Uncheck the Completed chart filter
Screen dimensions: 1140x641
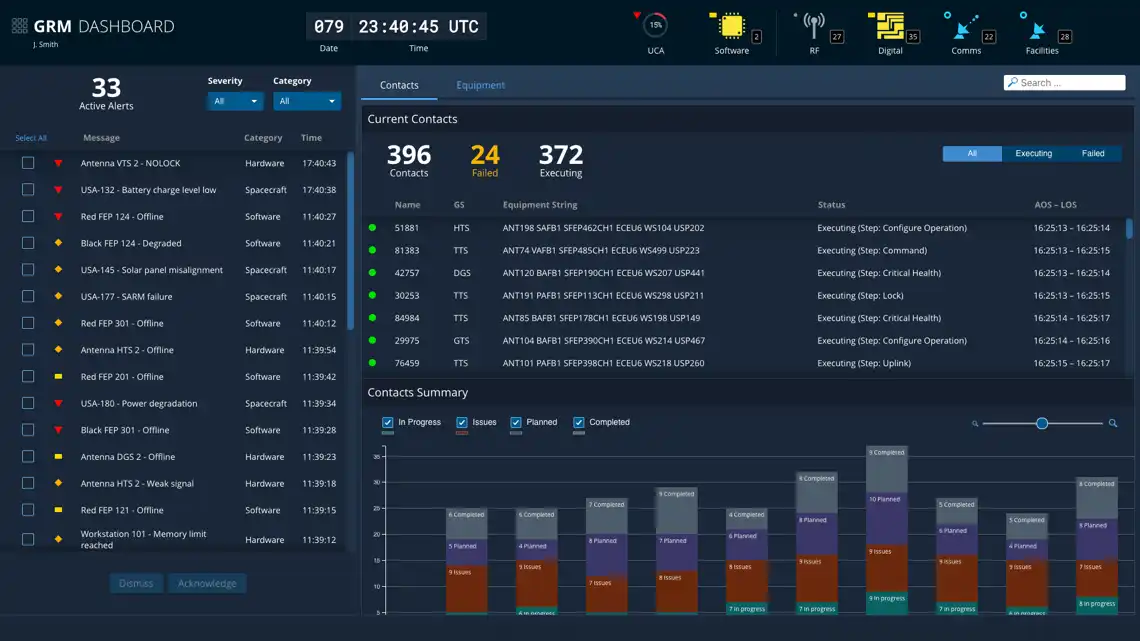[579, 422]
